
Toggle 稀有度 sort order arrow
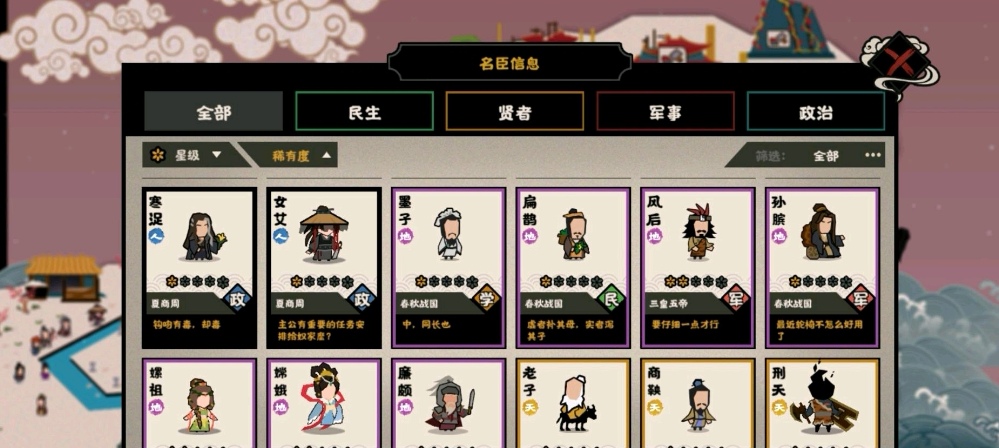coord(326,155)
